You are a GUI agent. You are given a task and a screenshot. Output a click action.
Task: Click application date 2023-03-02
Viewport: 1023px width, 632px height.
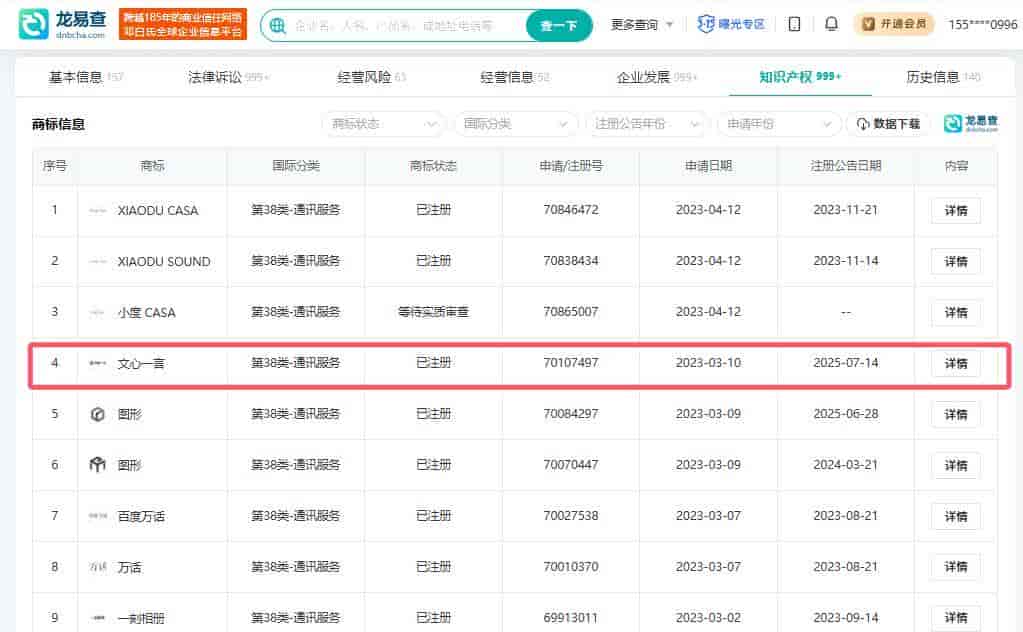click(708, 617)
